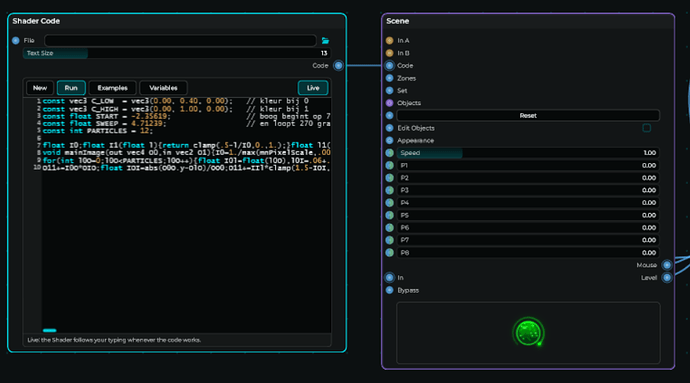Set the P7 slider value
The image size is (690, 383).
(528, 240)
